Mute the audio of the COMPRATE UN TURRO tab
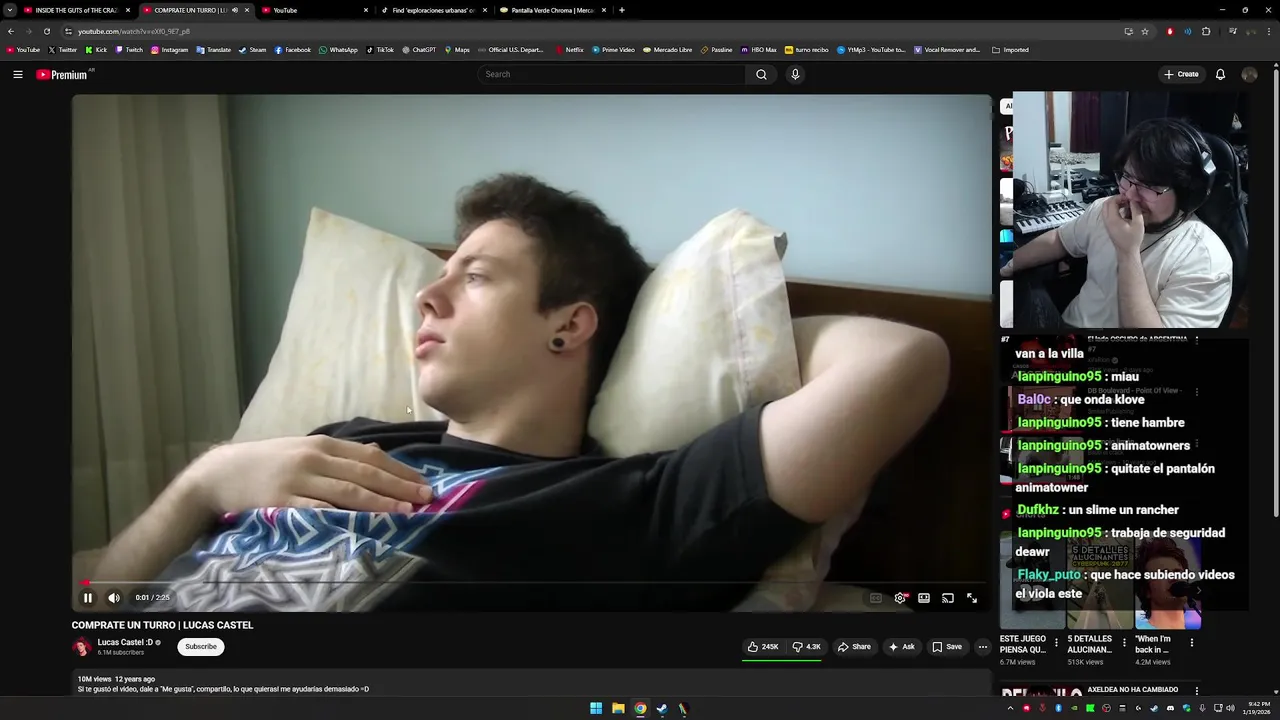1280x720 pixels. (x=235, y=10)
